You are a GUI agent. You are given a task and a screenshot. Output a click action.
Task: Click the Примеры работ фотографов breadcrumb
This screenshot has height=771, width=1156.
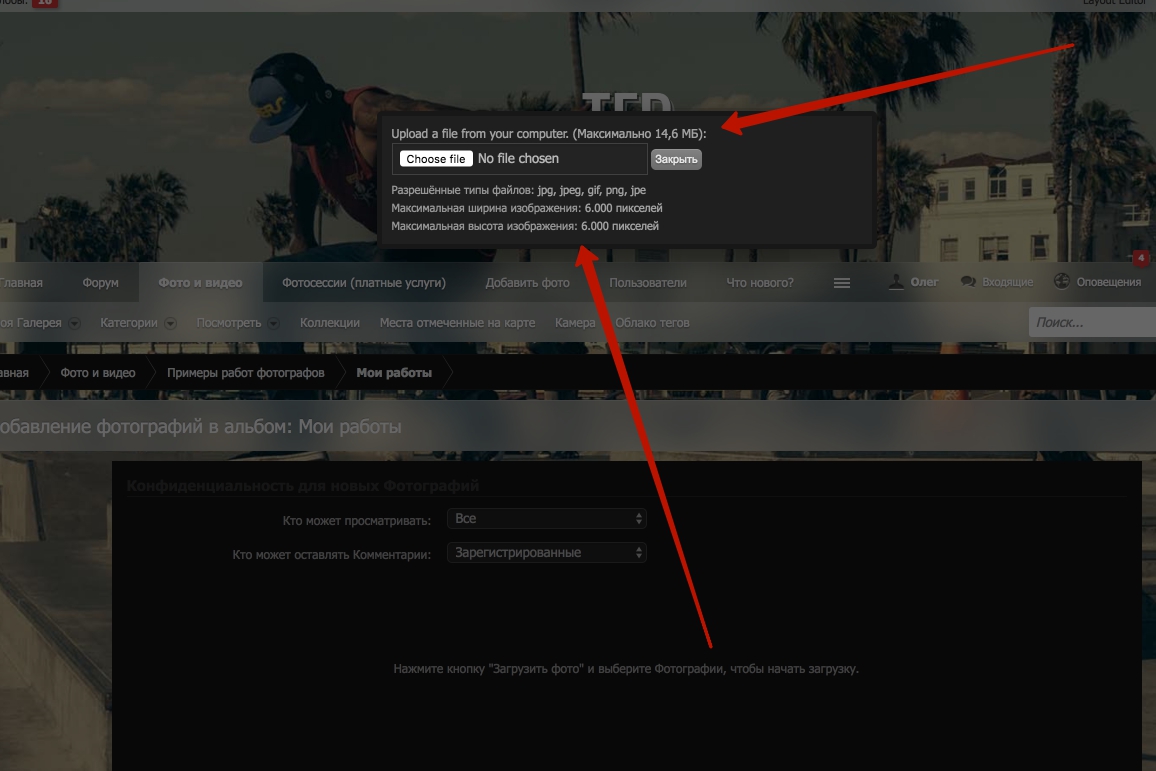click(x=246, y=373)
